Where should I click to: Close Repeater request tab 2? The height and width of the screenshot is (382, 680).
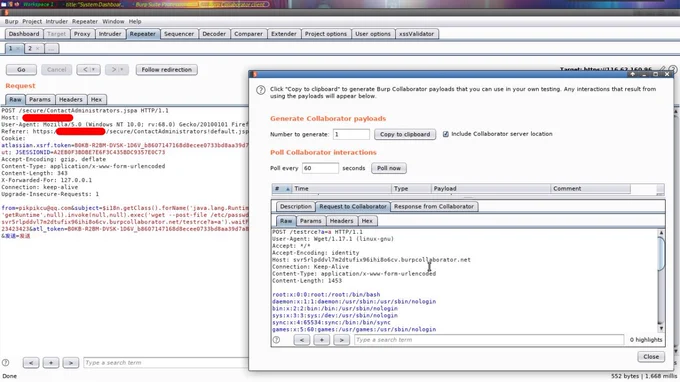(x=38, y=49)
